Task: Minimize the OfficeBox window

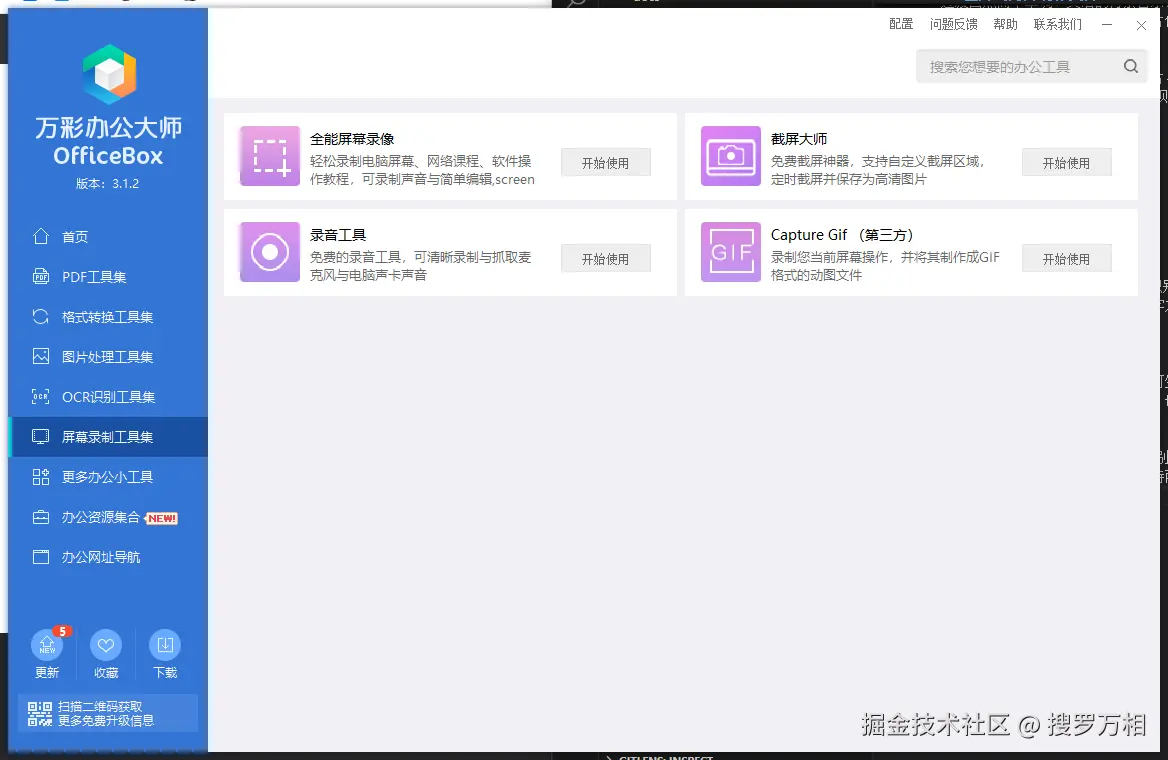Action: (1107, 25)
